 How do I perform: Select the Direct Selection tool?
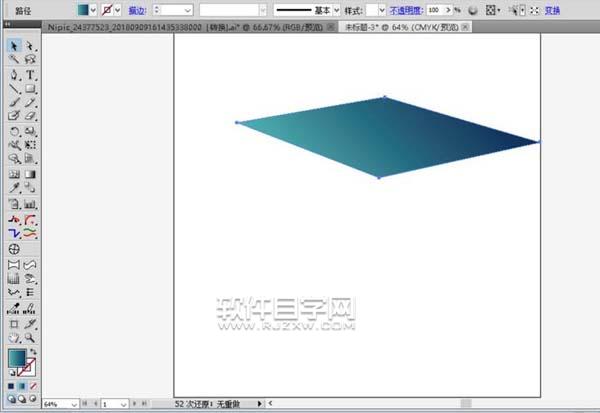coord(31,46)
